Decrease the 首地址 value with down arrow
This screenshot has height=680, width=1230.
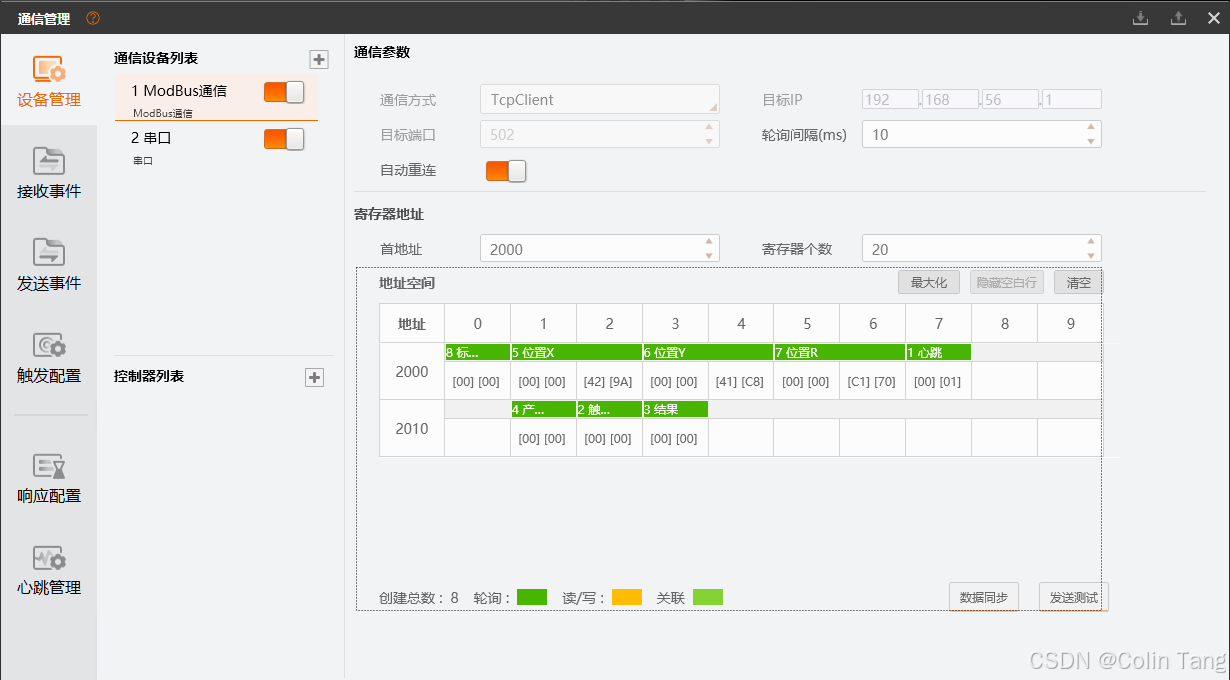pyautogui.click(x=710, y=256)
